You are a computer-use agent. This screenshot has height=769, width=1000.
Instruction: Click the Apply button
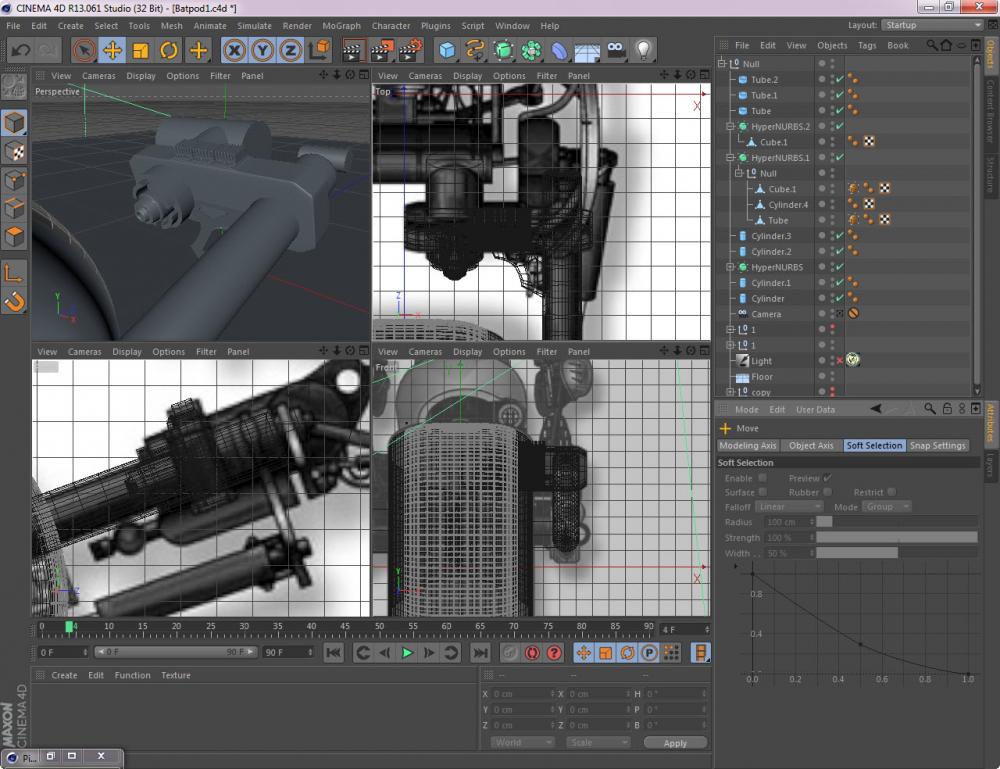[x=675, y=743]
